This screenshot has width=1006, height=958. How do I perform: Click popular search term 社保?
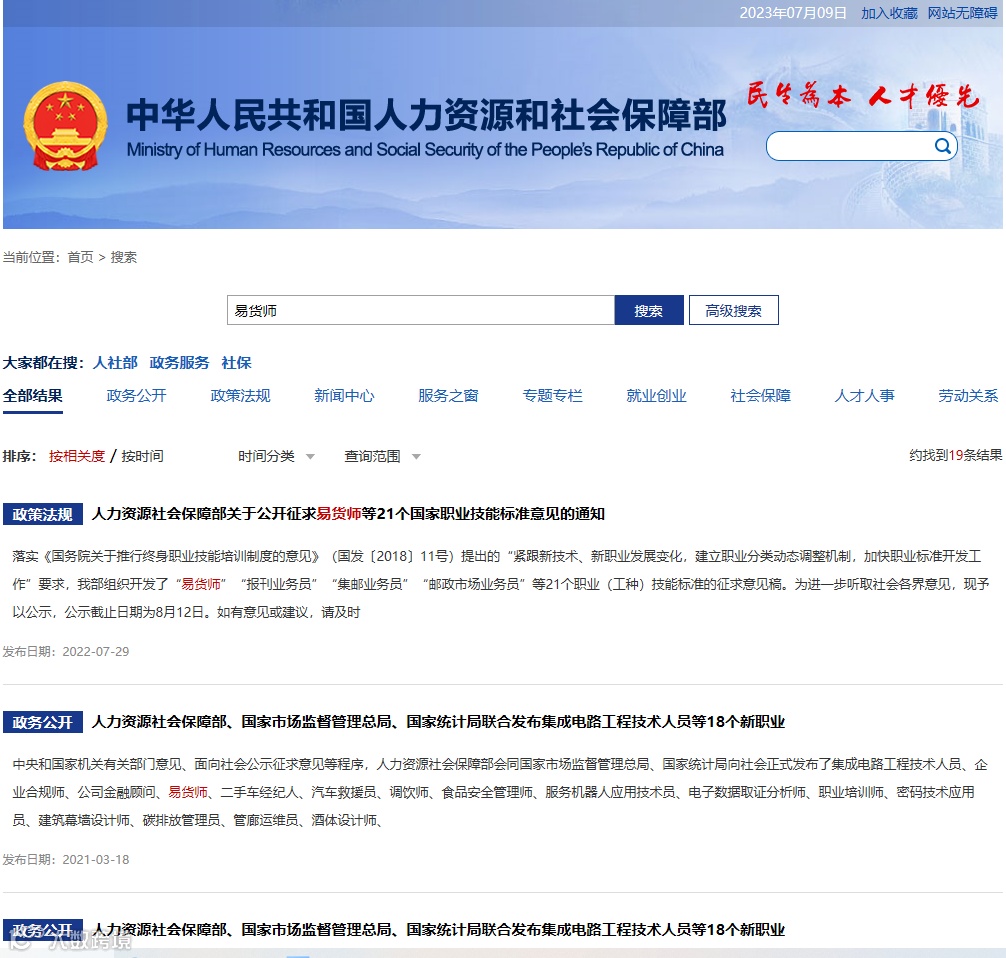click(x=236, y=363)
